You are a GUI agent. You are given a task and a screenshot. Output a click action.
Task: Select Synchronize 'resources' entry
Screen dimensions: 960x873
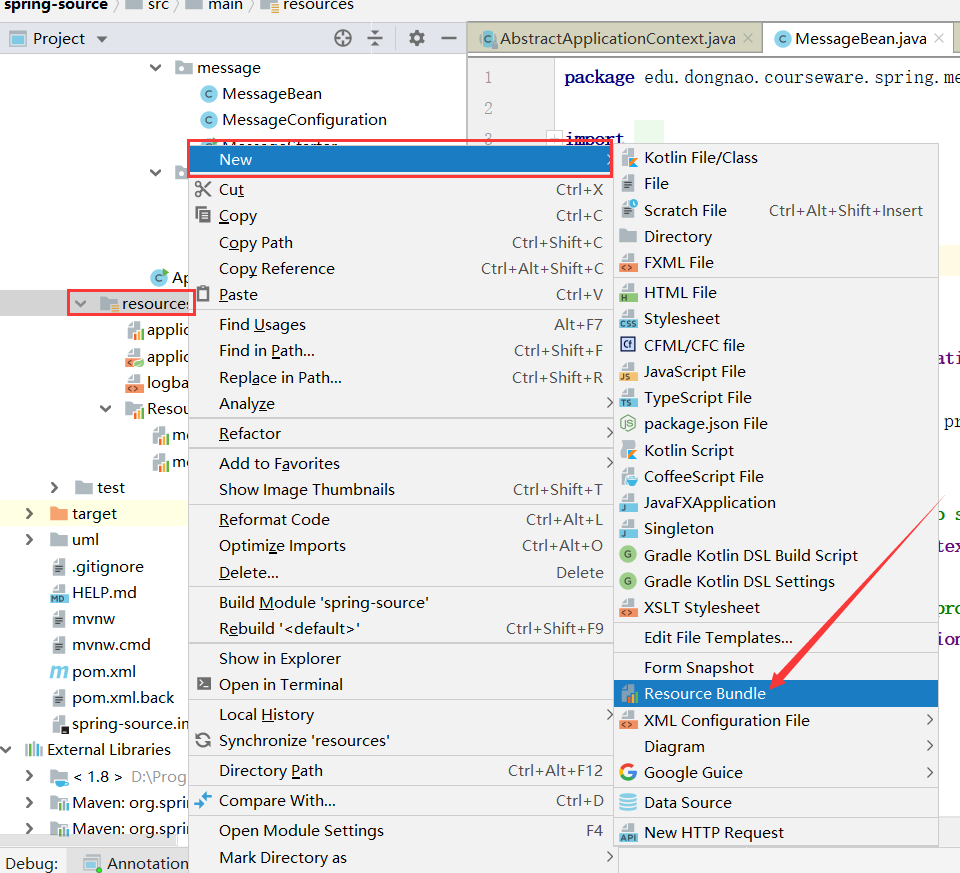(x=401, y=741)
